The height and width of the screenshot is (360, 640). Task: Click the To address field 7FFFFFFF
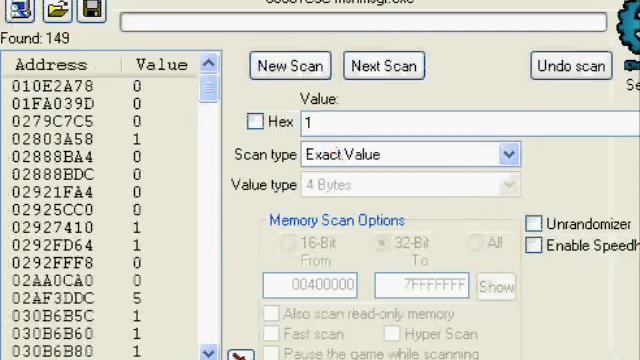pyautogui.click(x=422, y=285)
